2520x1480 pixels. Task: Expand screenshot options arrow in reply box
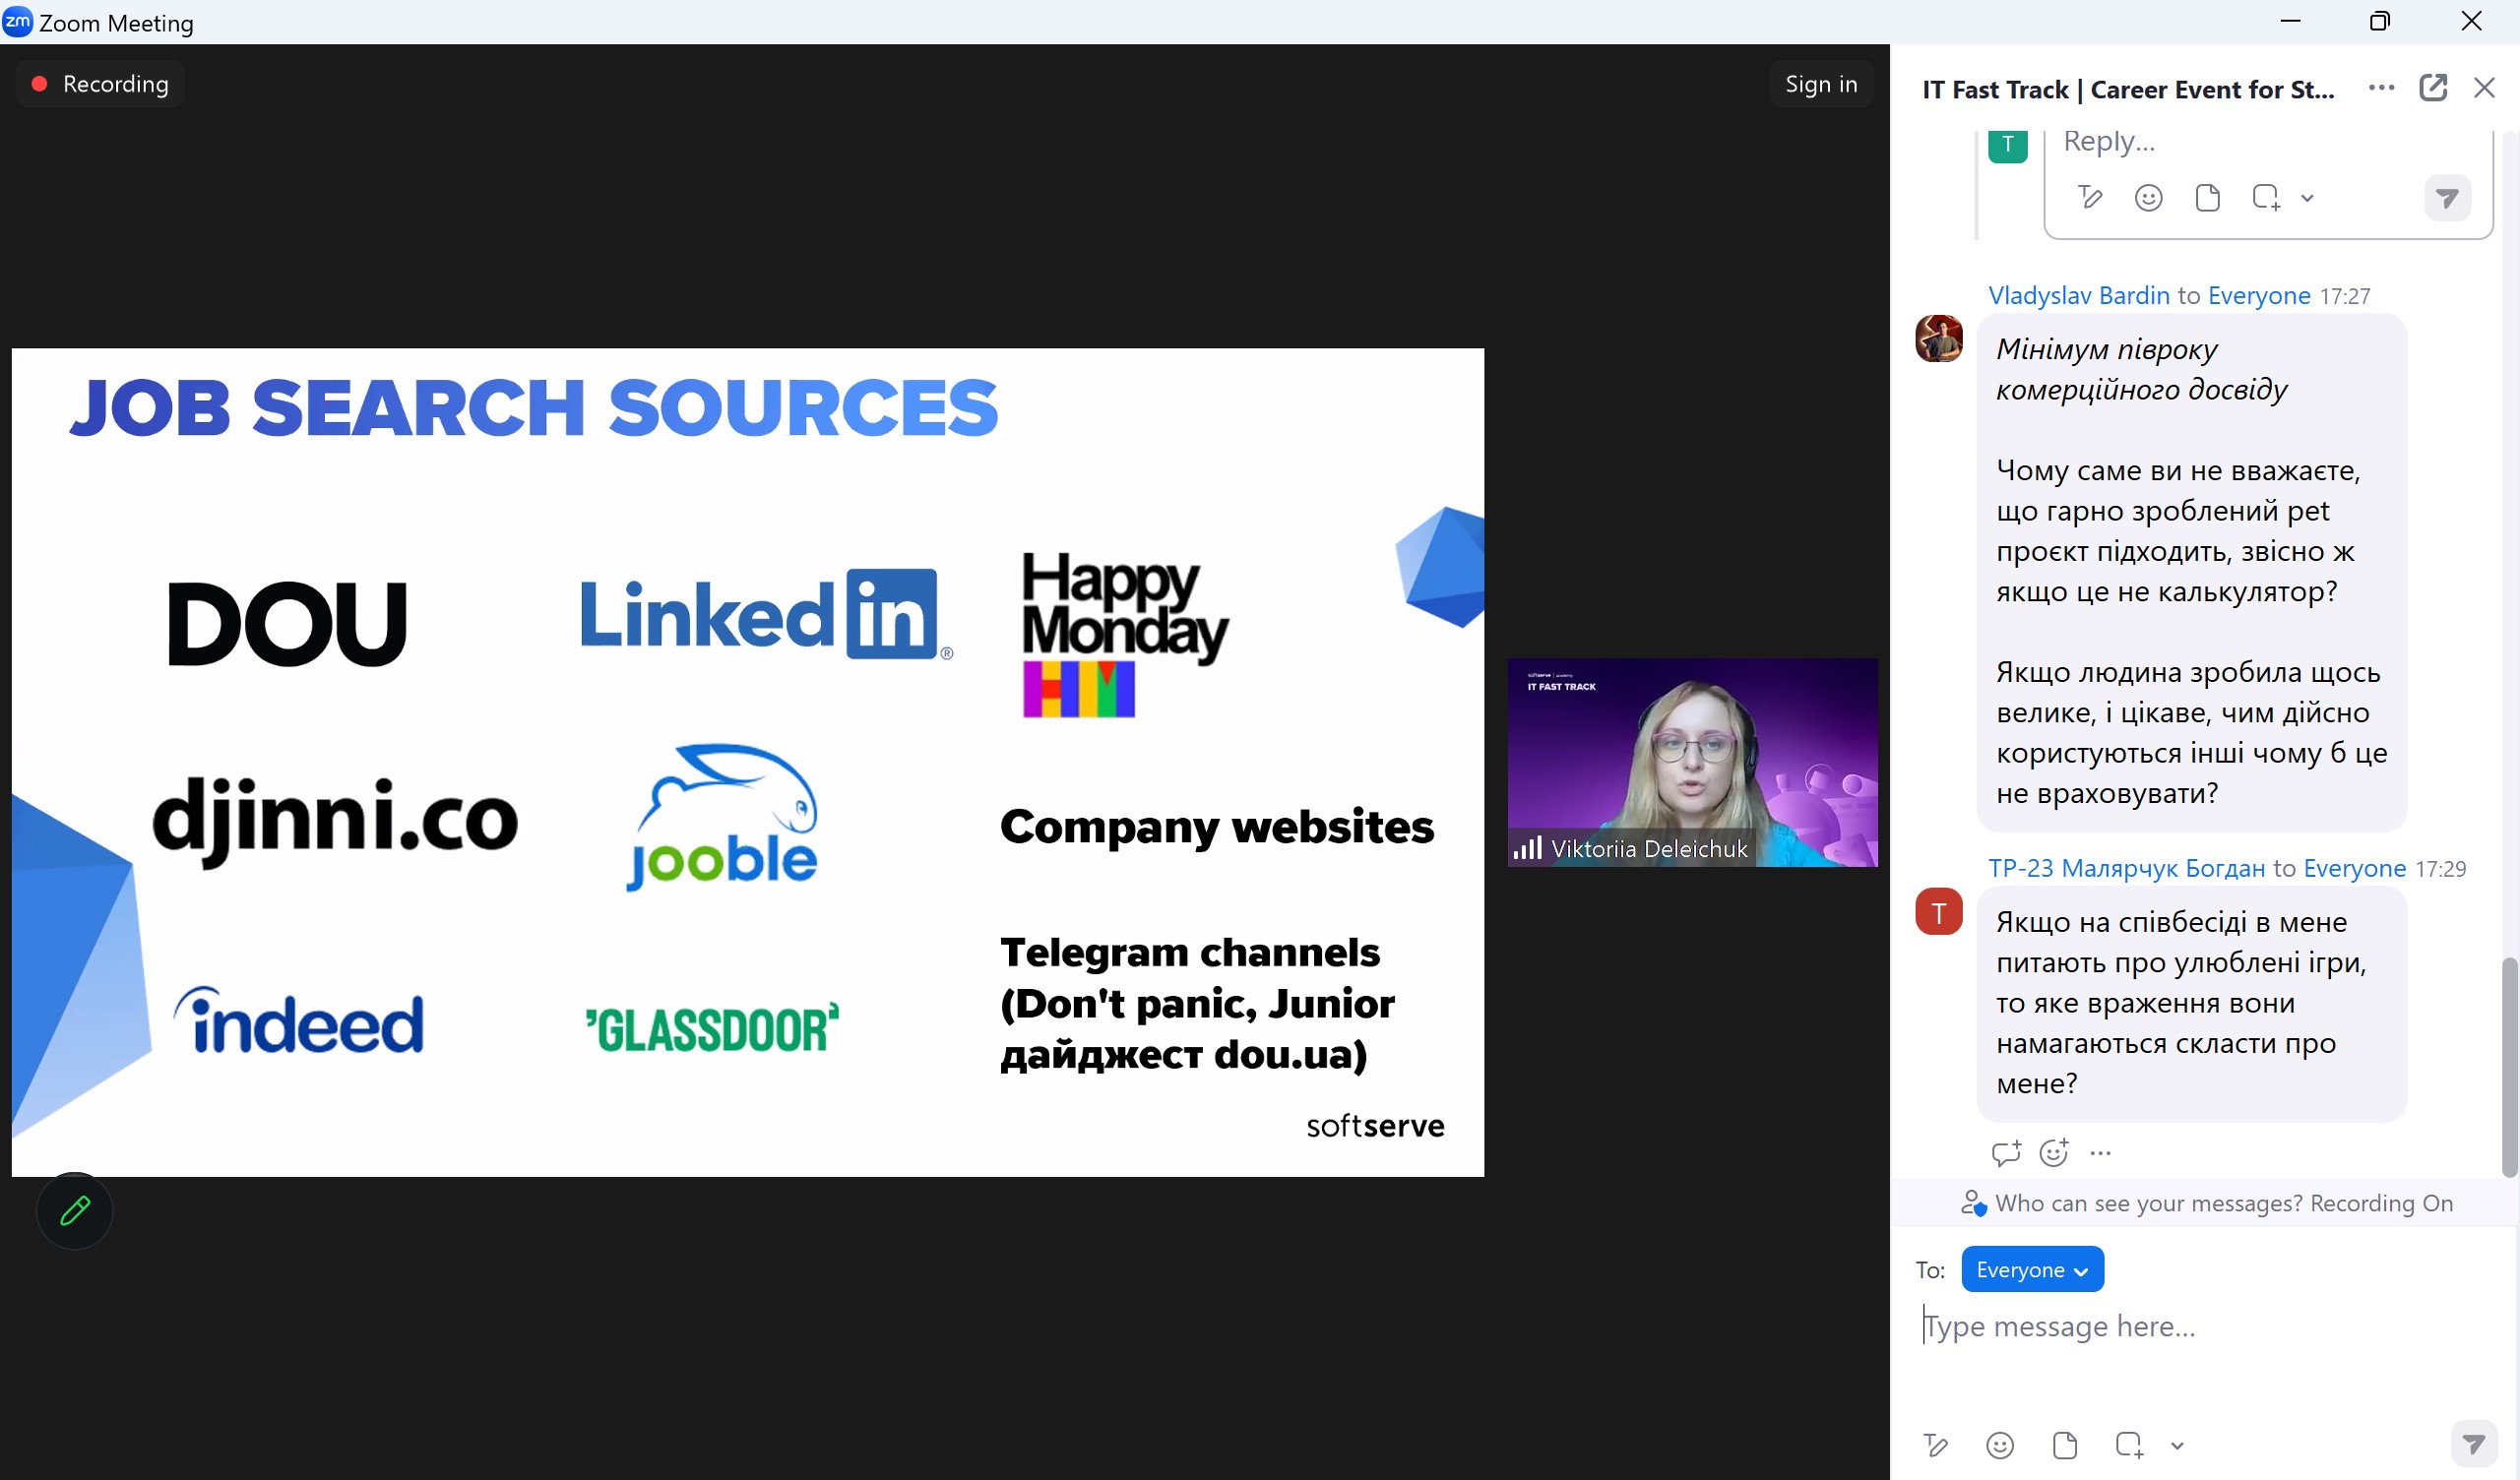(2307, 198)
